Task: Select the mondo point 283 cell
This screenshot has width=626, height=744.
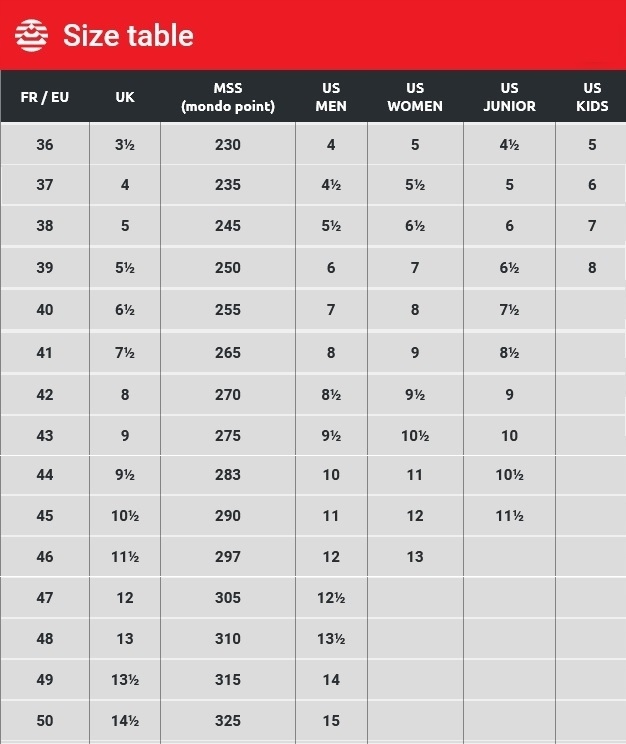Action: pyautogui.click(x=228, y=475)
